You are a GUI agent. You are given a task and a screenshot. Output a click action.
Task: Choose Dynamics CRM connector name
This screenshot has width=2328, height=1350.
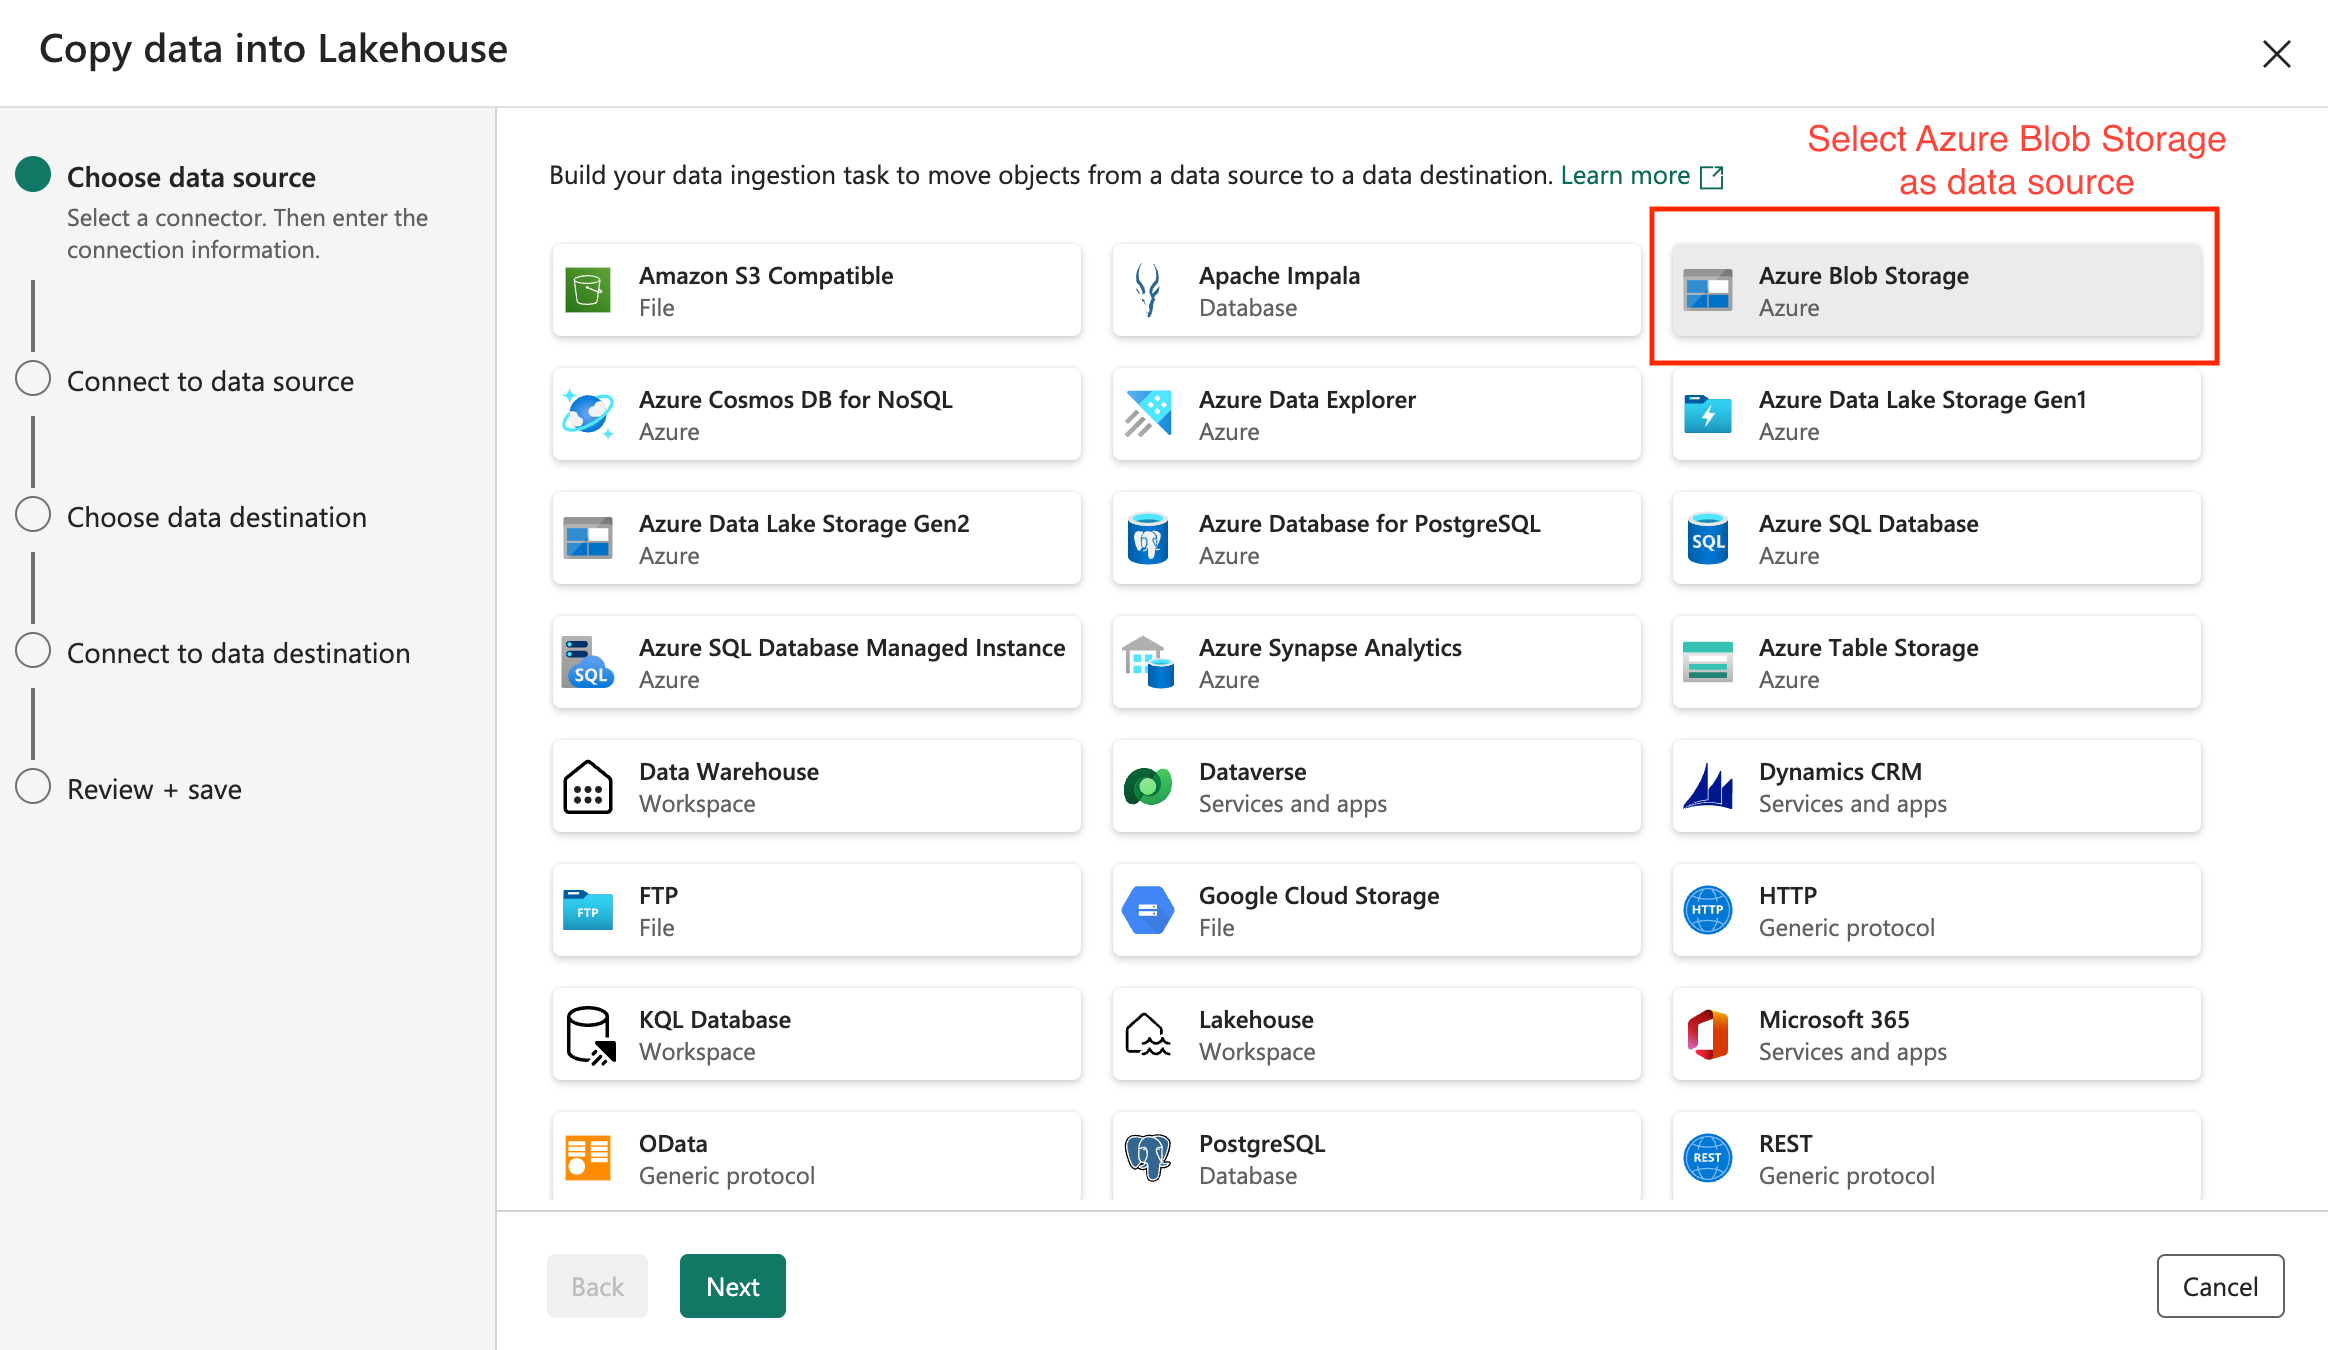coord(1840,771)
